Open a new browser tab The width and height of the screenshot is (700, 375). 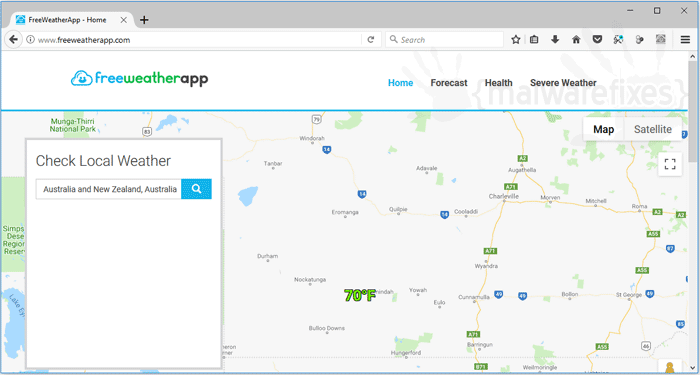click(x=144, y=20)
